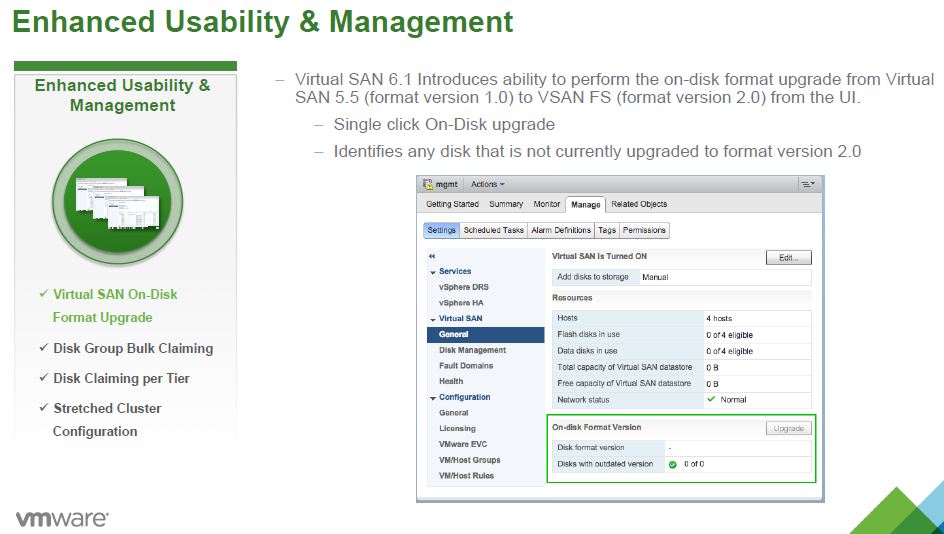This screenshot has height=534, width=944.
Task: Open Fault Domains settings
Action: [x=466, y=366]
